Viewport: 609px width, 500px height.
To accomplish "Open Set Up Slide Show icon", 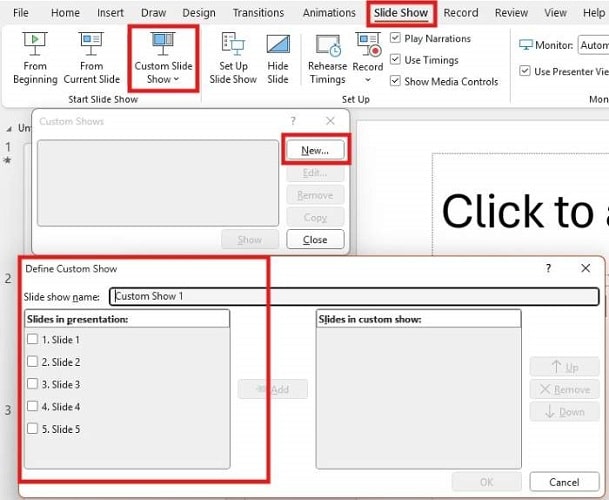I will 233,46.
